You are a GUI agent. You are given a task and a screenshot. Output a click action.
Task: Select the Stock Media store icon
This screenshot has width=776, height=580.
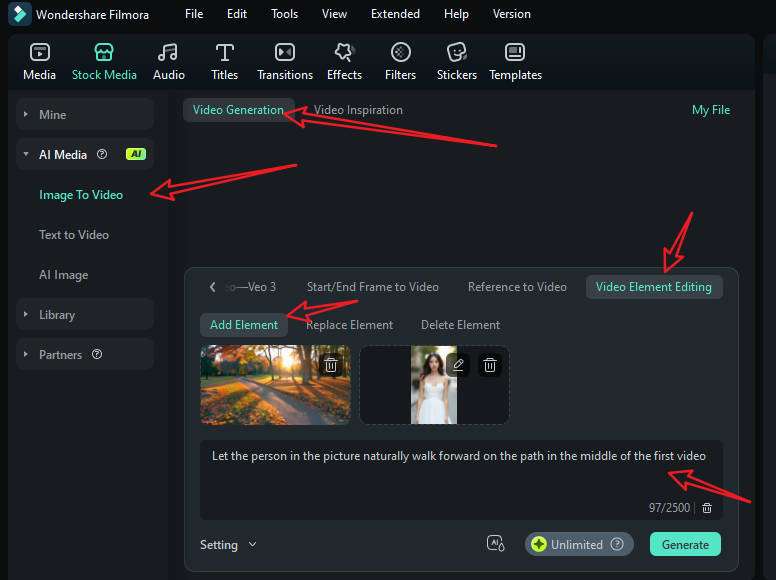104,52
